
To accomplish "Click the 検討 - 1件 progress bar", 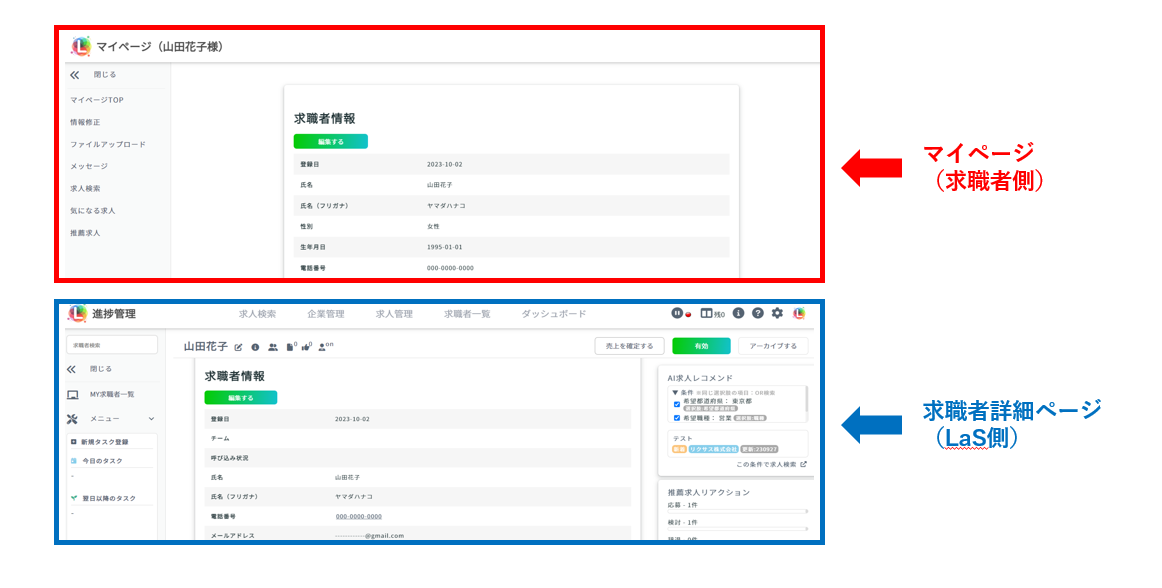I will 737,529.
